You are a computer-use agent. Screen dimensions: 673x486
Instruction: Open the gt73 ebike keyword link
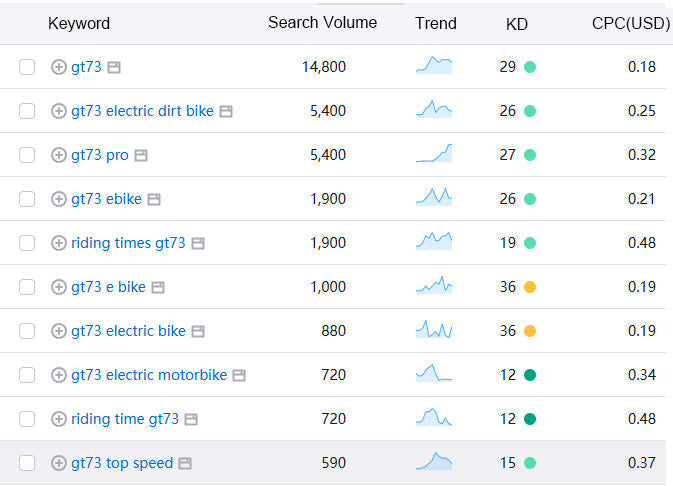coord(106,199)
